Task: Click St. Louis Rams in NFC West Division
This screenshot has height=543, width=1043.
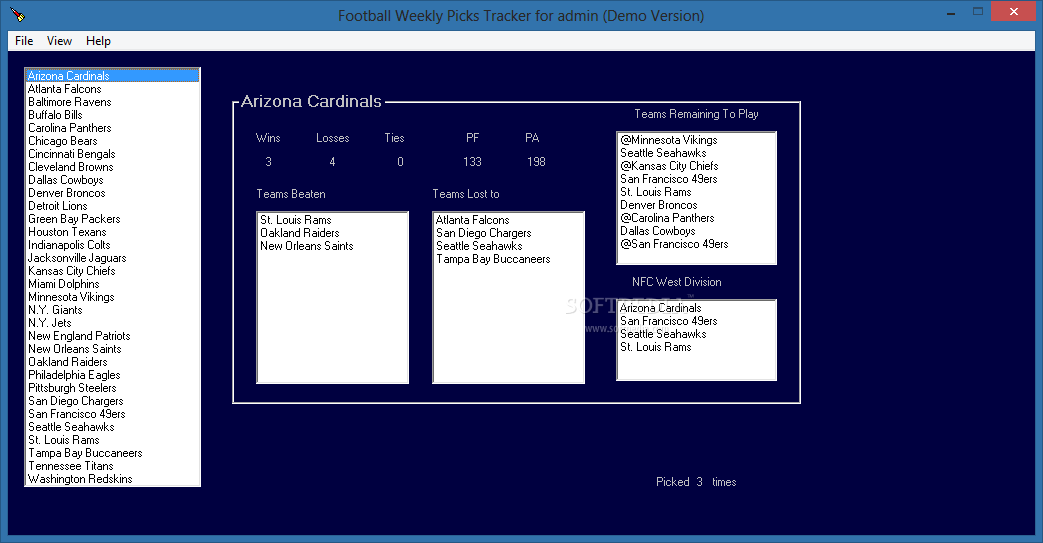Action: coord(696,347)
